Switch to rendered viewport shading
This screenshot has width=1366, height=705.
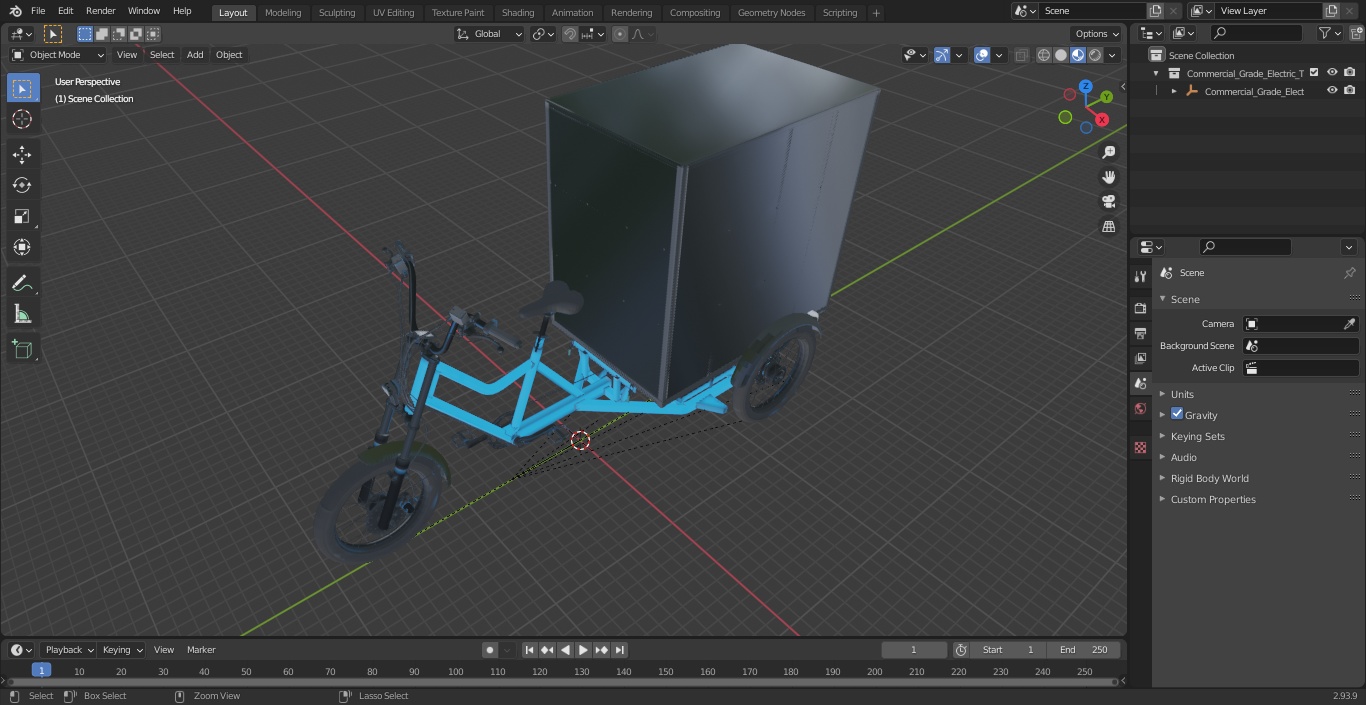point(1095,55)
